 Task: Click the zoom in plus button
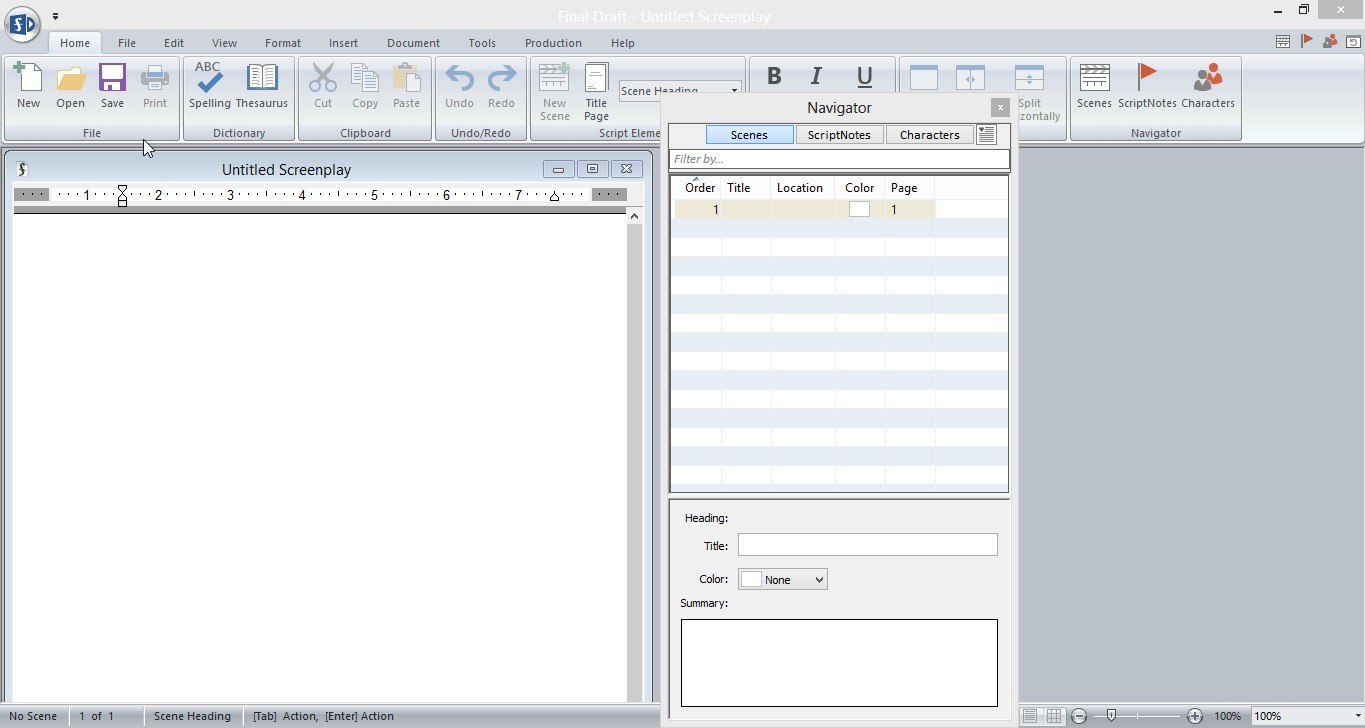(x=1195, y=716)
